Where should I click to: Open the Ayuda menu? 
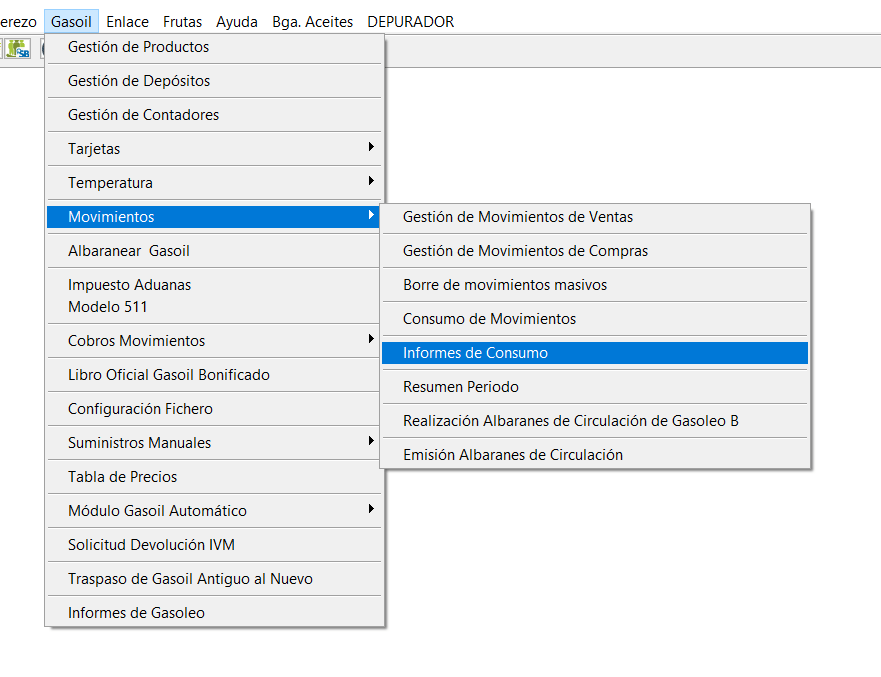point(235,21)
